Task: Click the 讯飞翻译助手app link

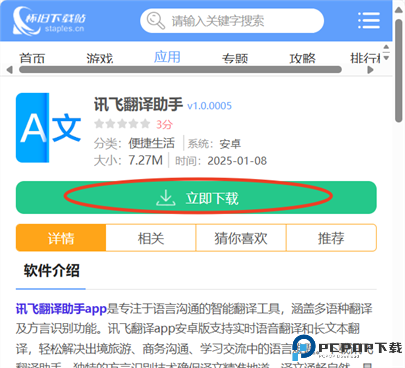Action: [x=61, y=309]
